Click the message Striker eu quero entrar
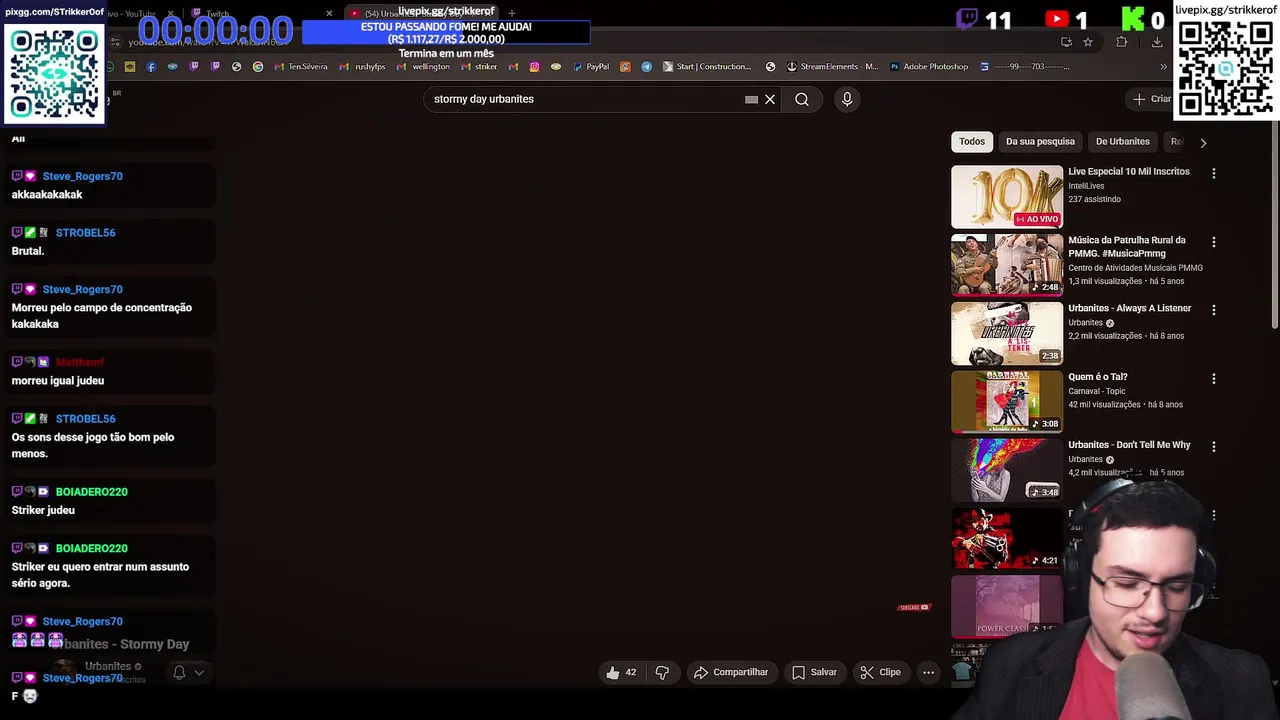The image size is (1280, 720). (x=100, y=575)
